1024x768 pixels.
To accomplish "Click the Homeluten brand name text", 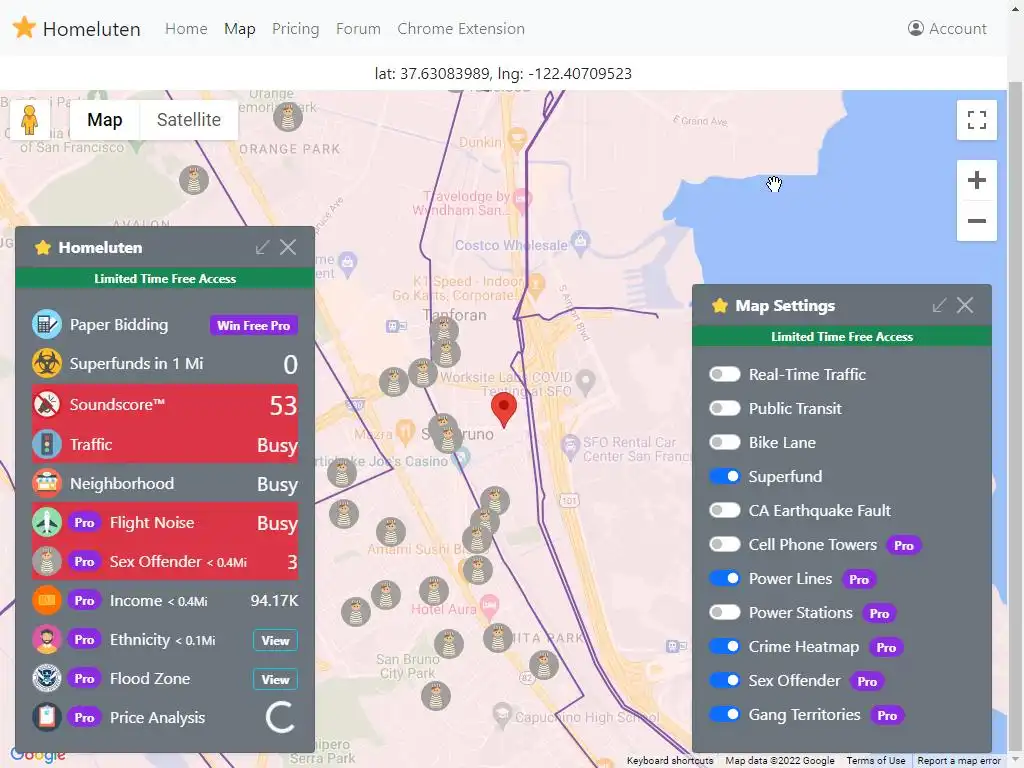I will 91,29.
